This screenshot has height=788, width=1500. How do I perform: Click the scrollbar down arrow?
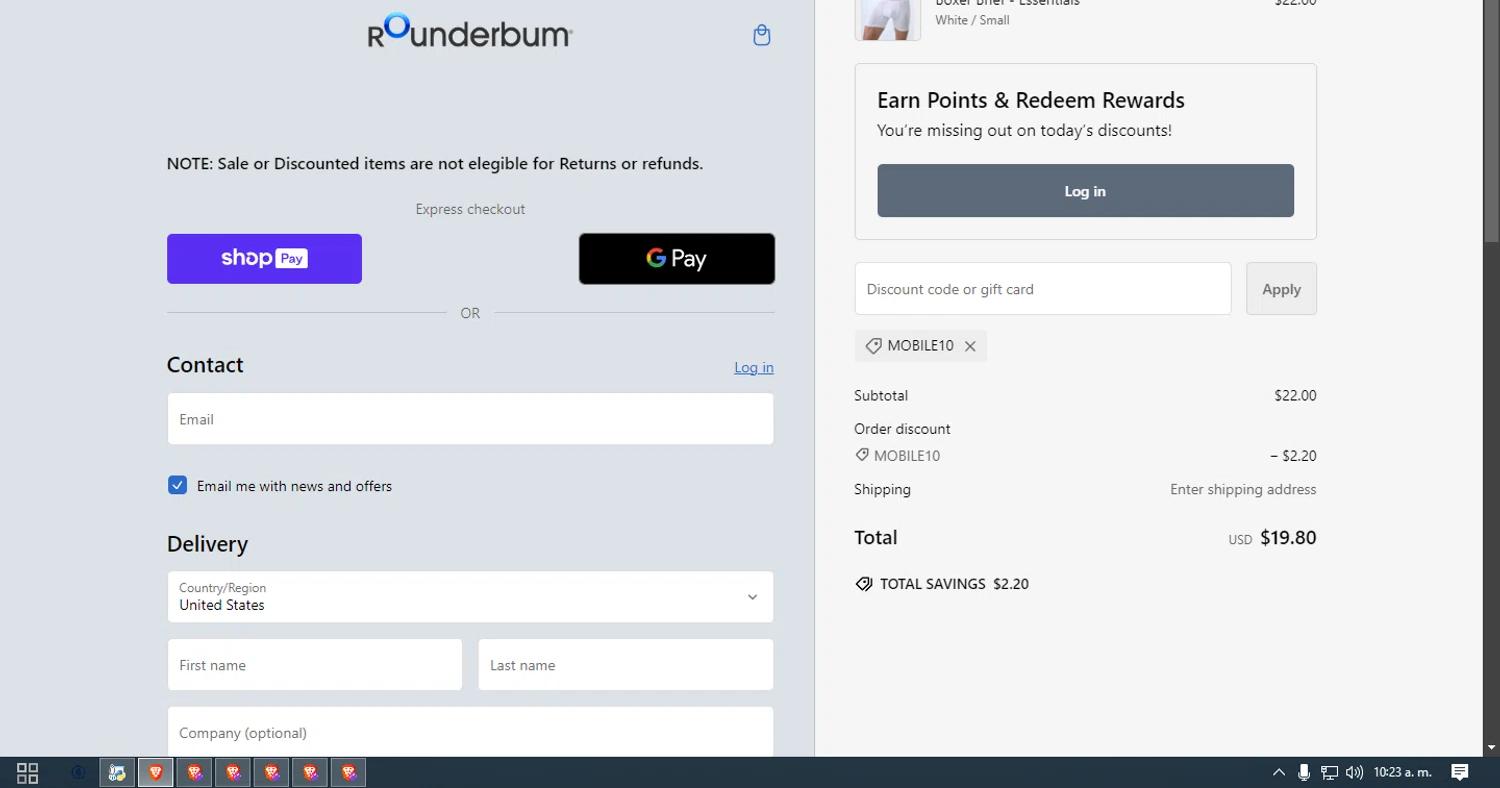(x=1491, y=748)
